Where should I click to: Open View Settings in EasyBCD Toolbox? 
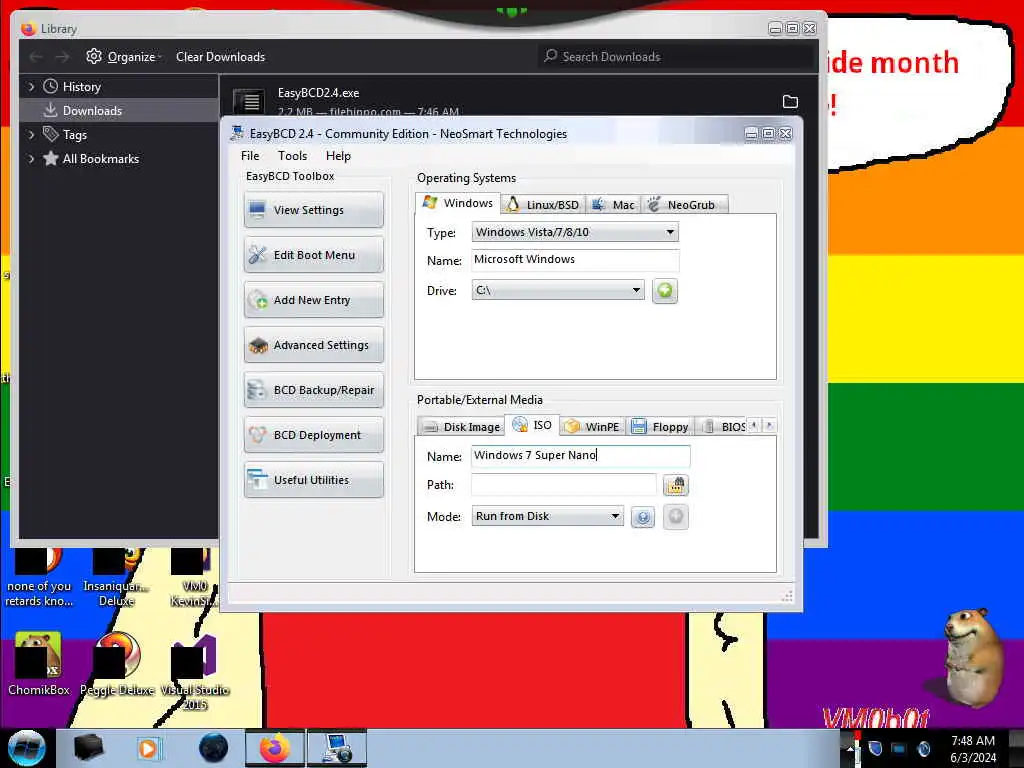(x=313, y=210)
